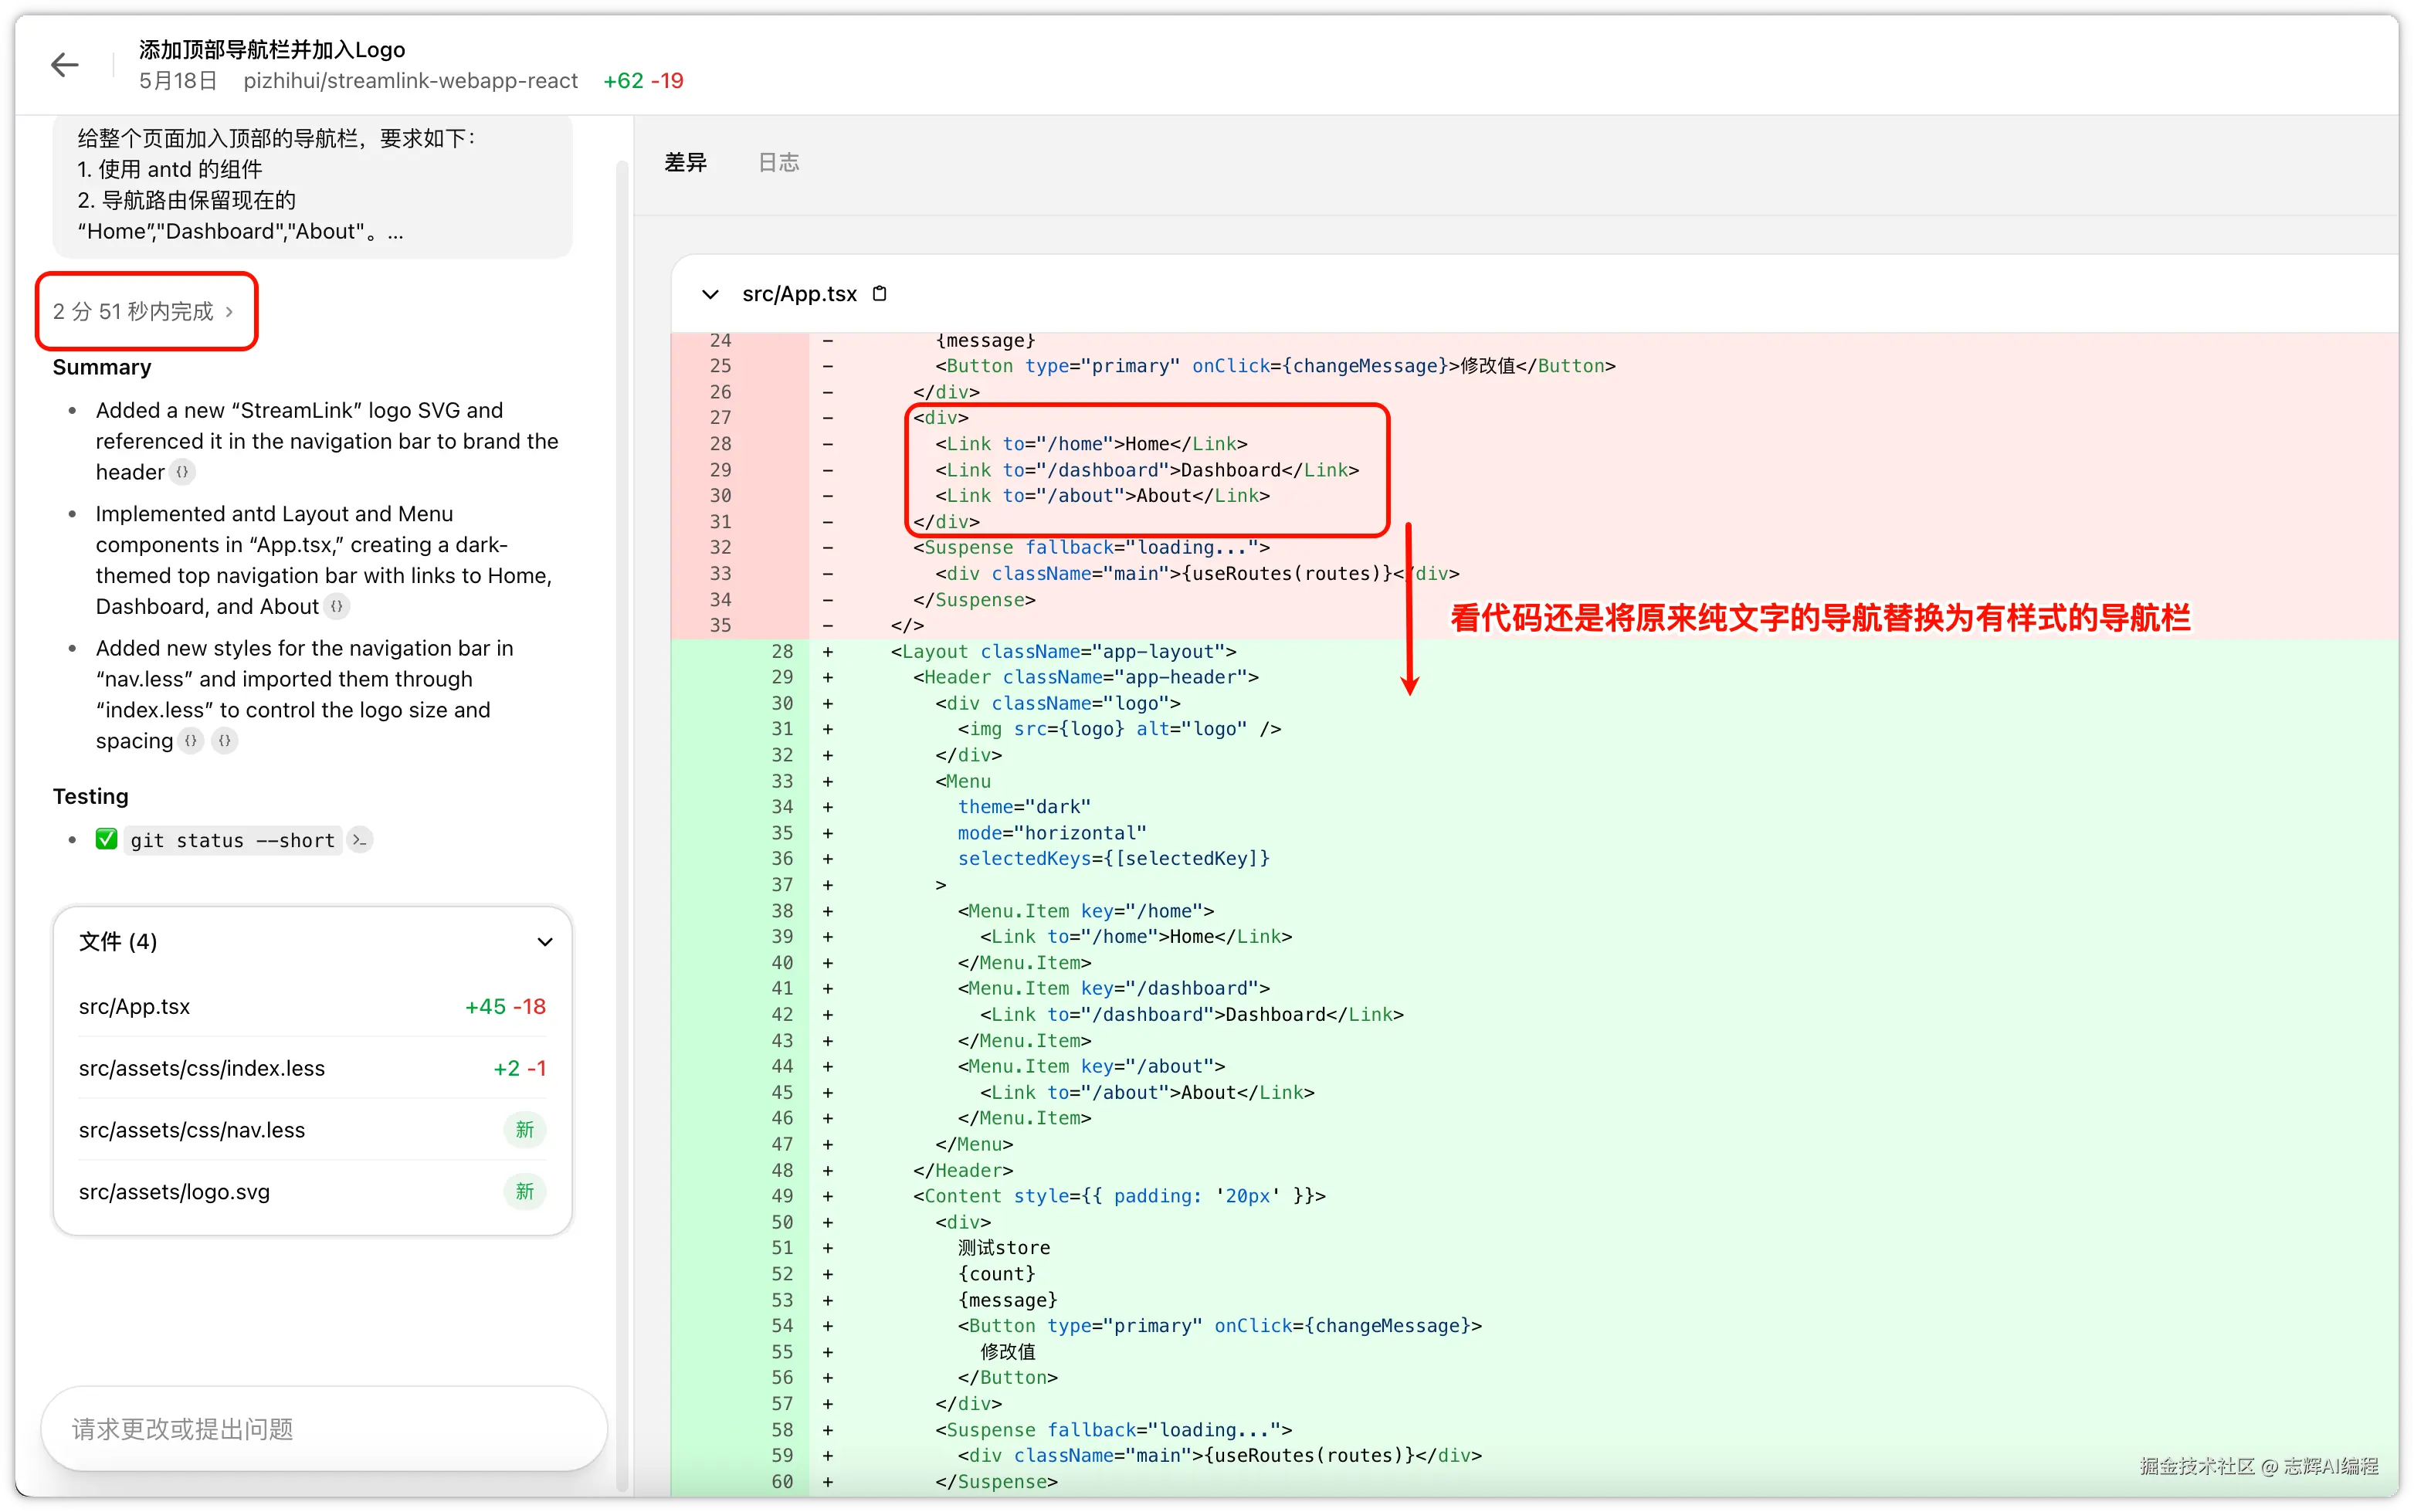Image resolution: width=2414 pixels, height=1512 pixels.
Task: Open src/assets/logo.svg in the file list
Action: click(x=175, y=1192)
